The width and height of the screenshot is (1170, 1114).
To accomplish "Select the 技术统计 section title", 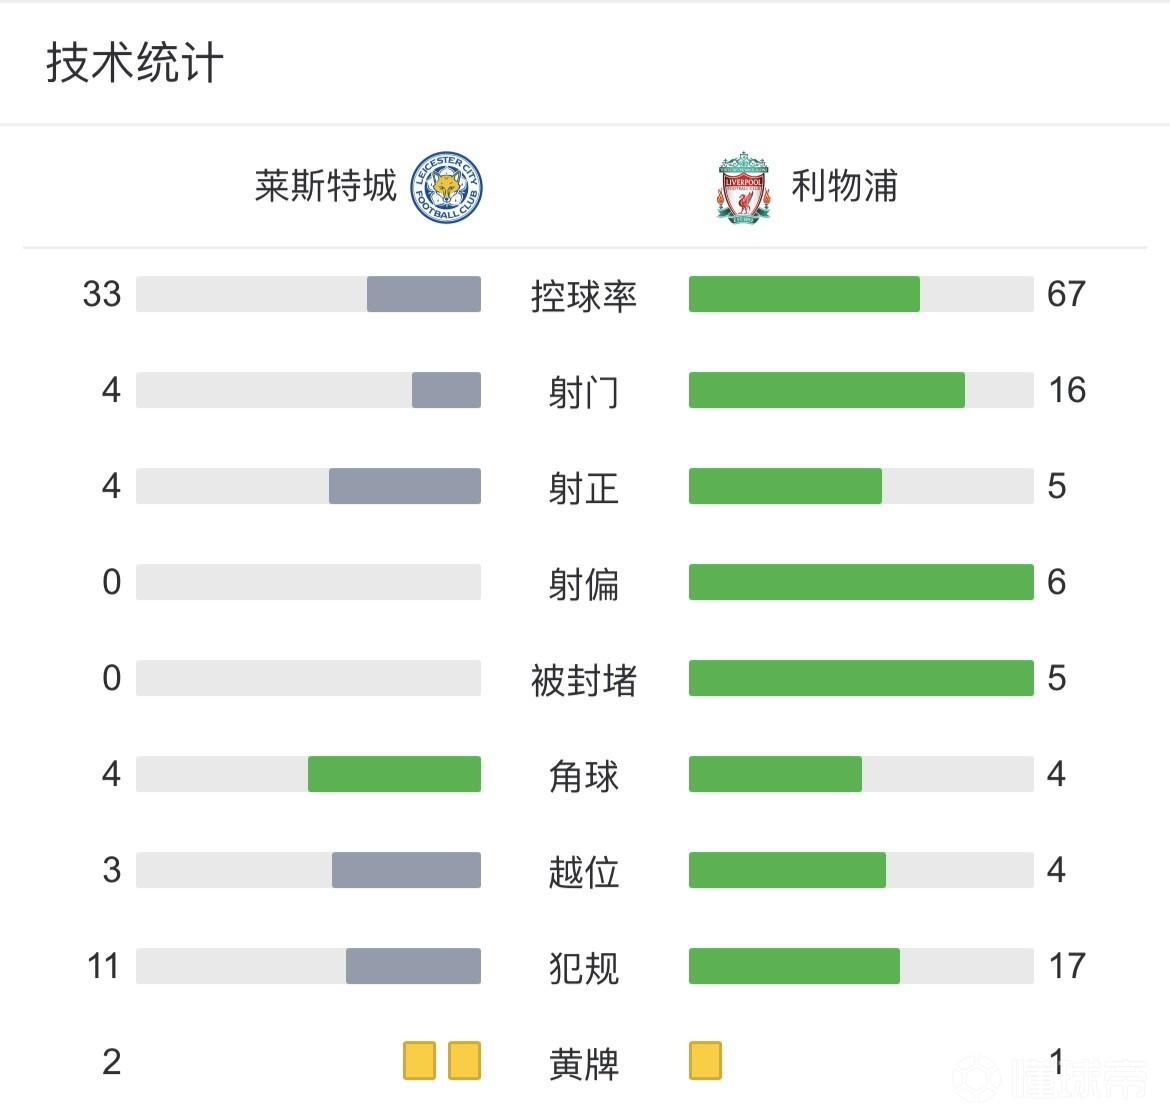I will click(x=135, y=62).
